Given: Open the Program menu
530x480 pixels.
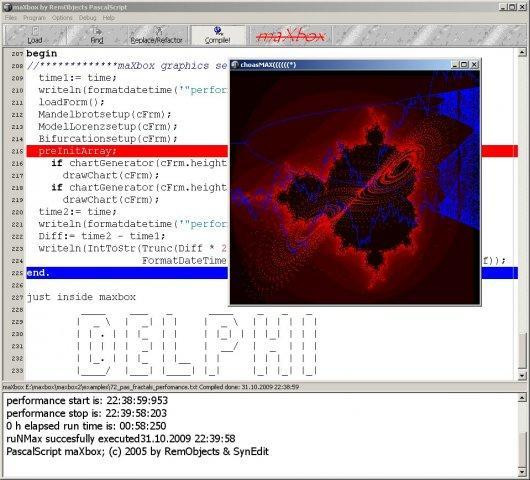Looking at the screenshot, I should [x=34, y=18].
